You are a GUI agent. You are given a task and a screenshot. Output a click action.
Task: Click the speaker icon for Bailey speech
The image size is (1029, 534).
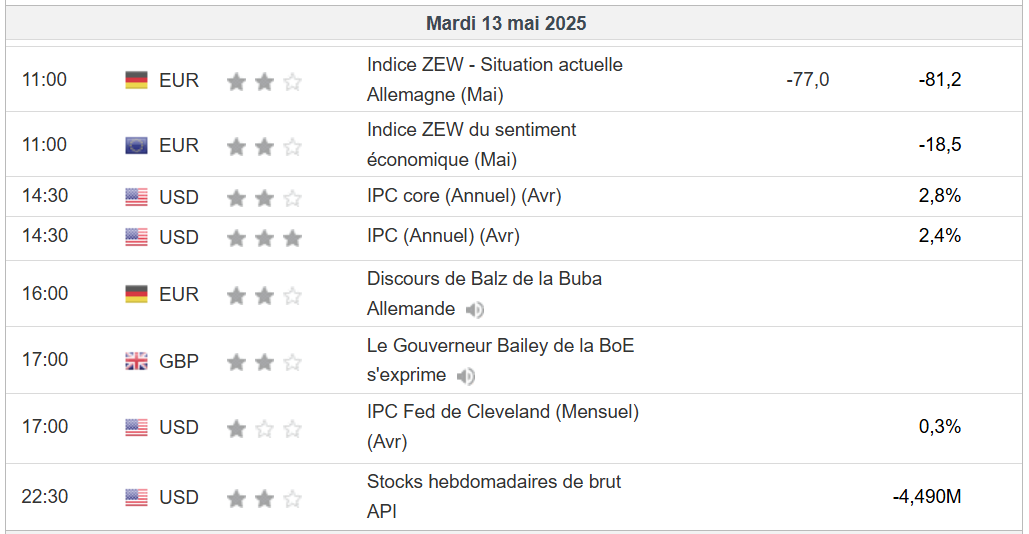coord(466,377)
